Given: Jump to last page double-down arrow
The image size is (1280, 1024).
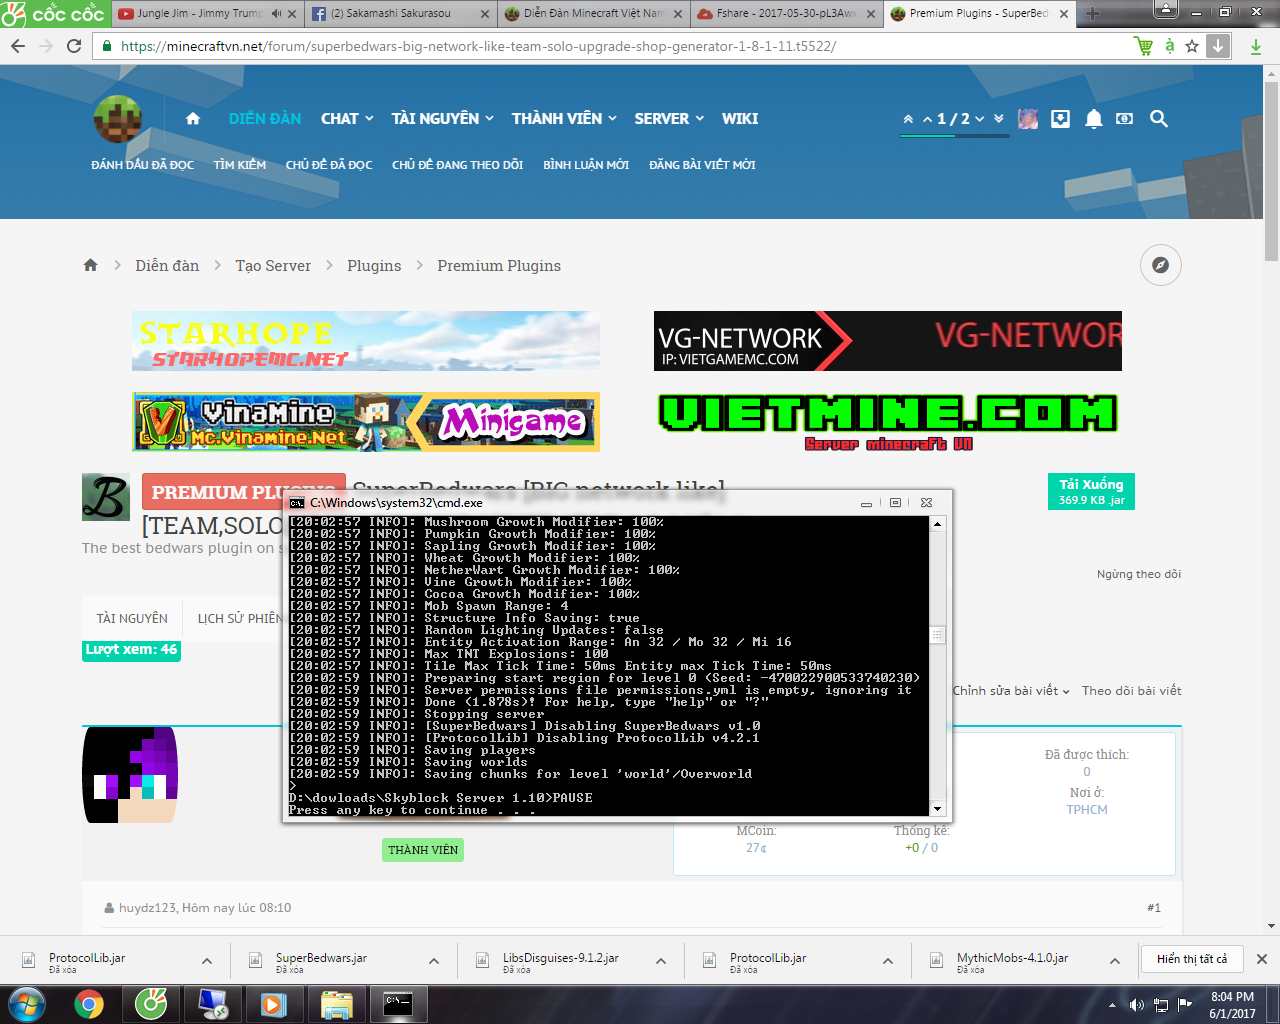Looking at the screenshot, I should 999,119.
